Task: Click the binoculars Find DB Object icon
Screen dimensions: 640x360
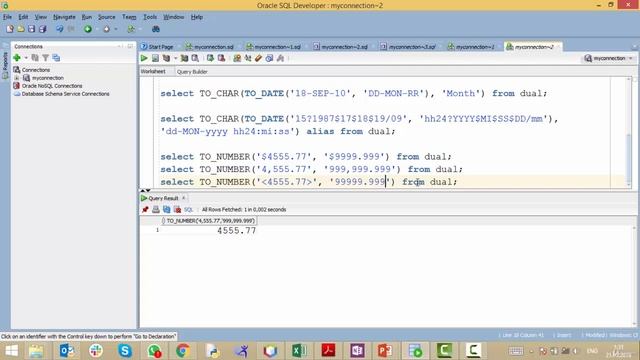Action: pyautogui.click(x=156, y=29)
